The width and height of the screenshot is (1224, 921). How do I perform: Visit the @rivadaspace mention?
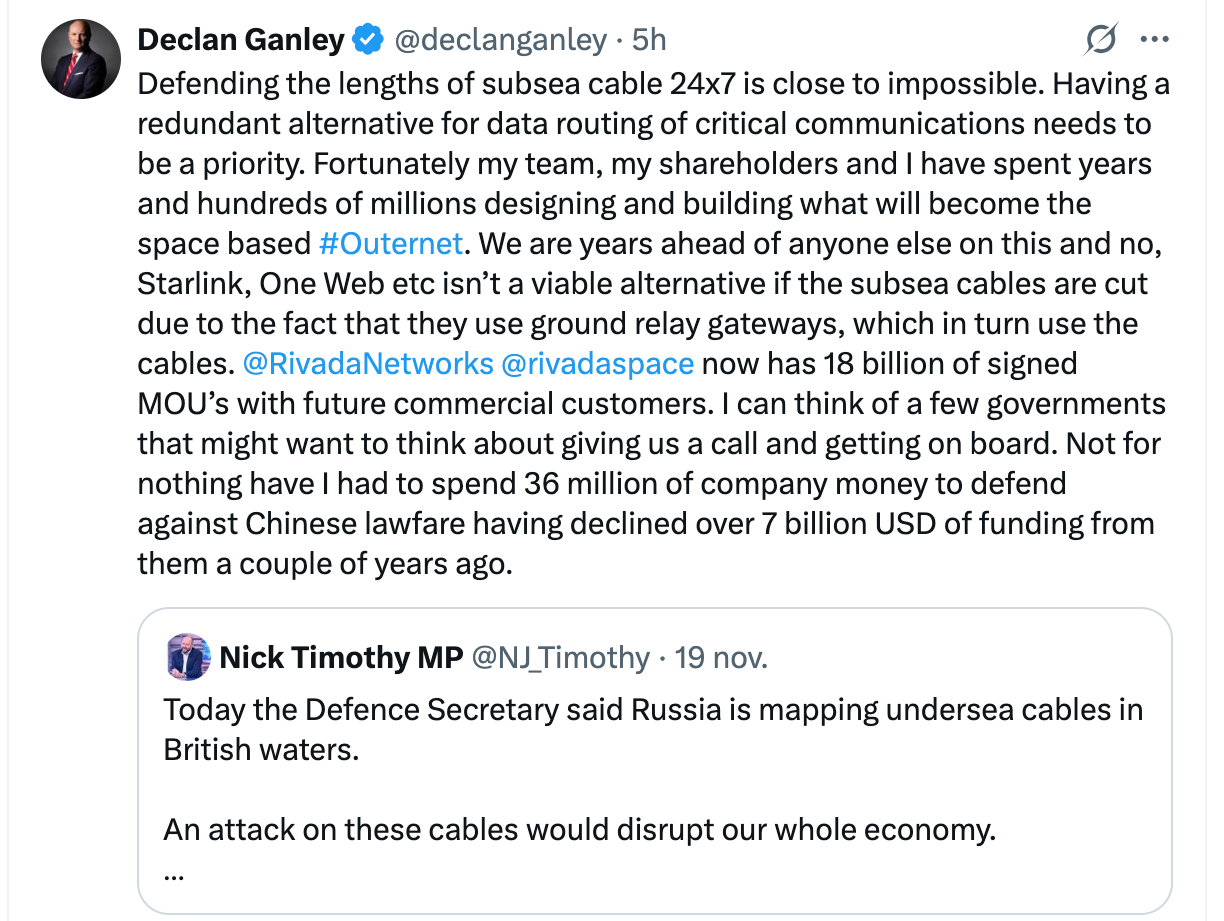(x=597, y=364)
